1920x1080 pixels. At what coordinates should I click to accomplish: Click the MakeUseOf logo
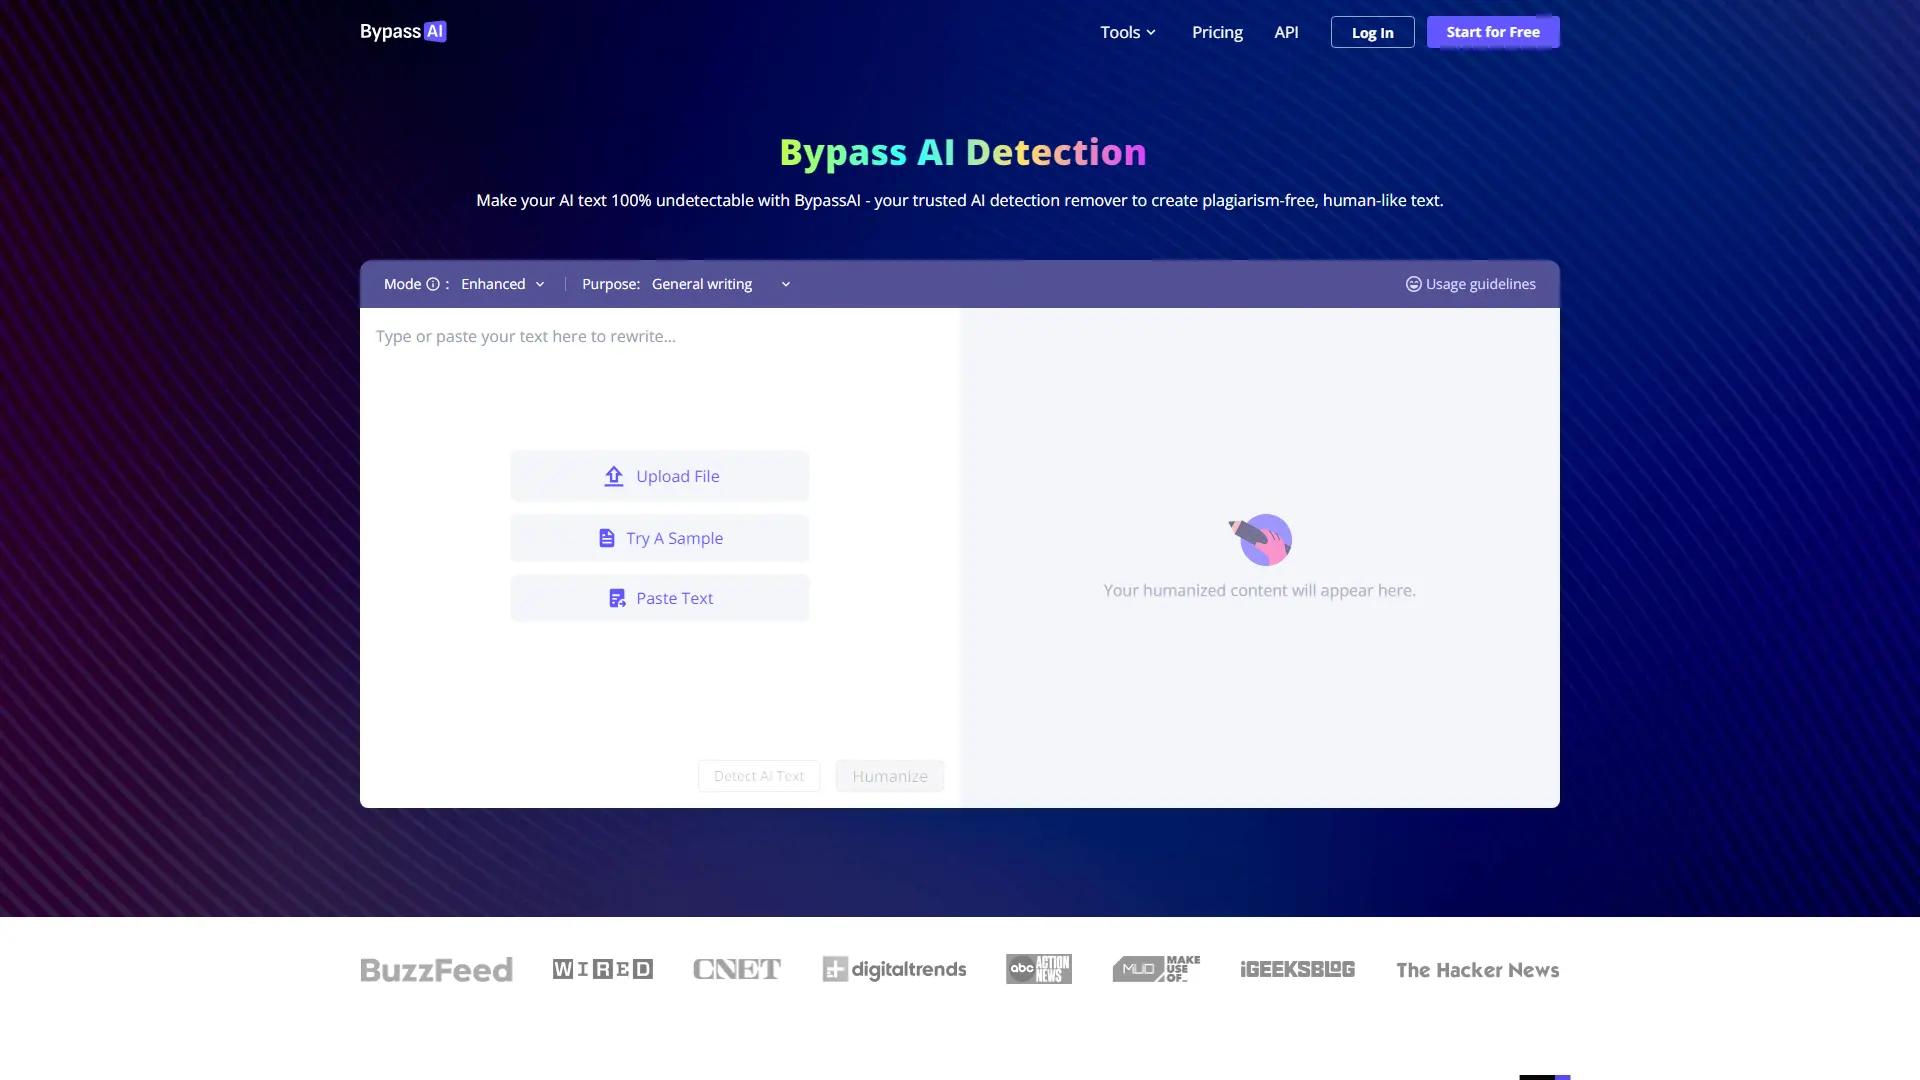coord(1155,969)
